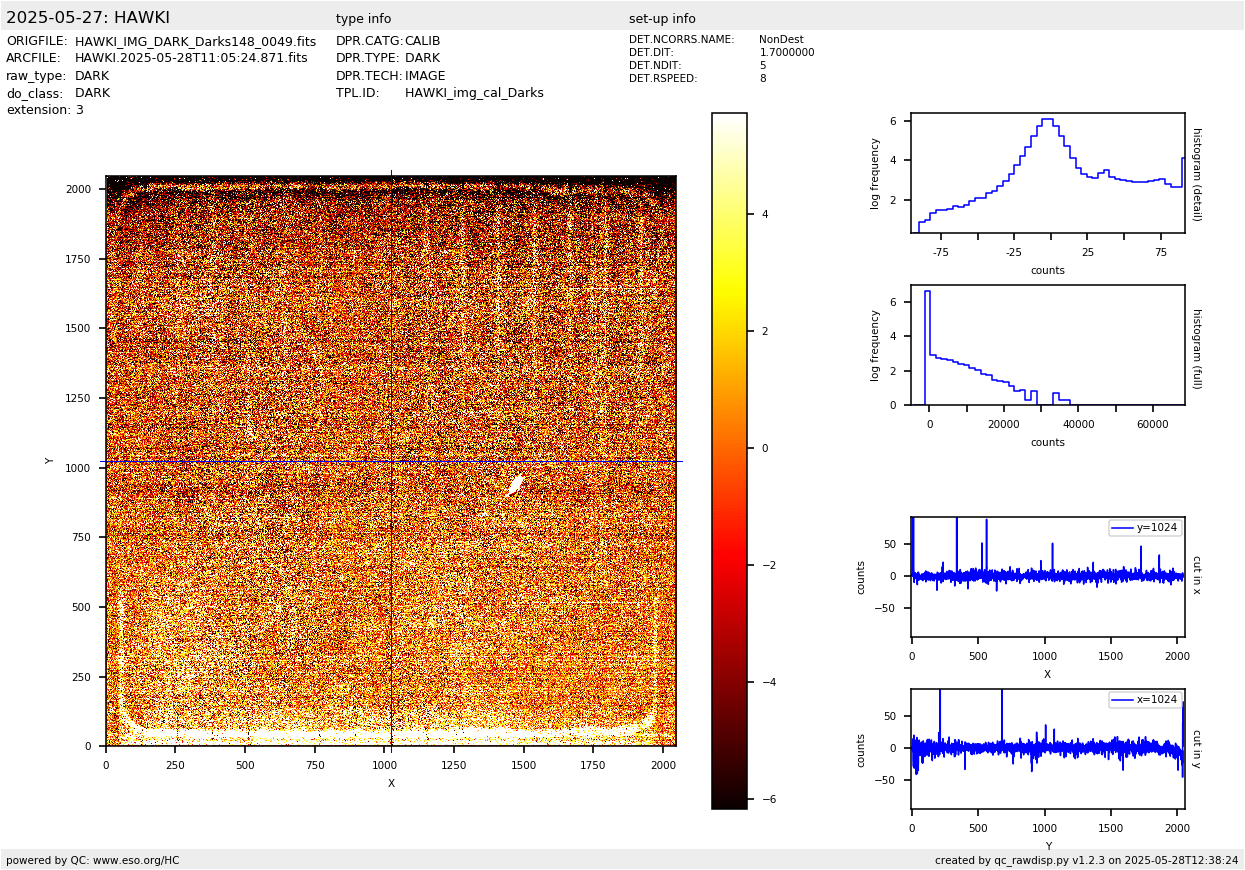Image resolution: width=1245 pixels, height=870 pixels.
Task: Click the heat-map colorbar beside the image
Action: [729, 460]
